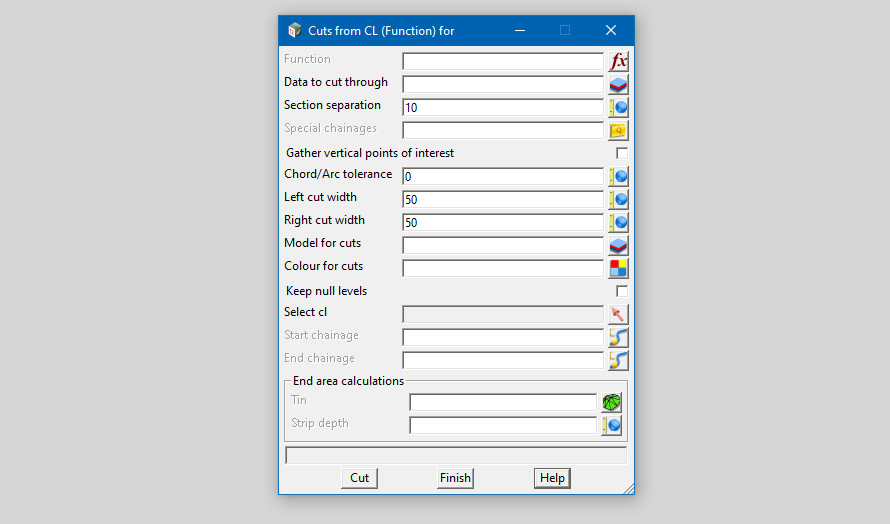Minimize the Cuts from CL panel
This screenshot has height=524, width=890.
point(520,30)
